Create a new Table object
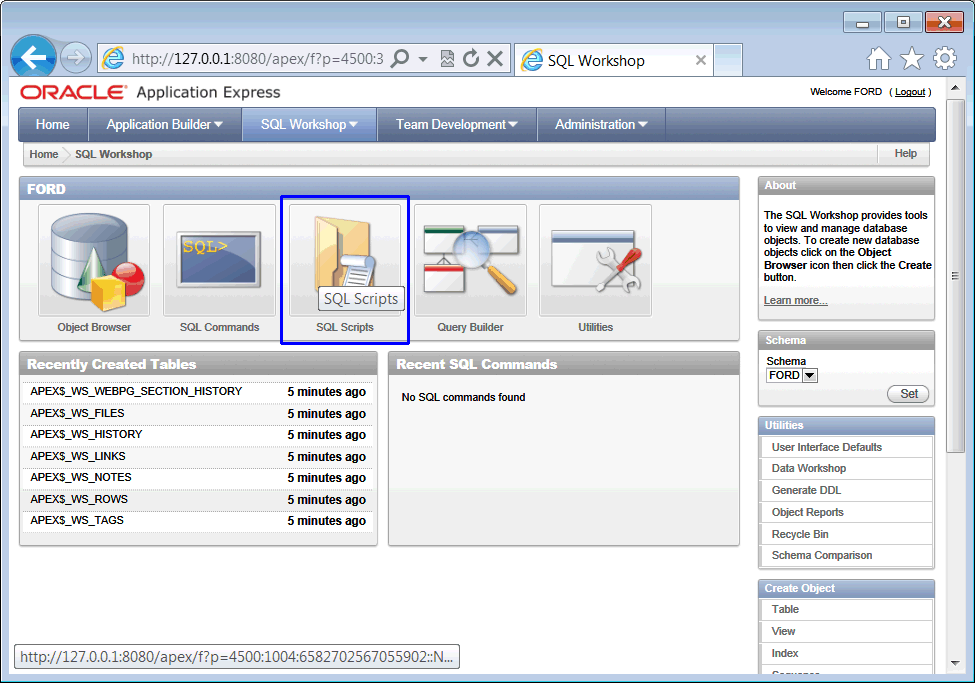Image resolution: width=975 pixels, height=683 pixels. coord(846,610)
